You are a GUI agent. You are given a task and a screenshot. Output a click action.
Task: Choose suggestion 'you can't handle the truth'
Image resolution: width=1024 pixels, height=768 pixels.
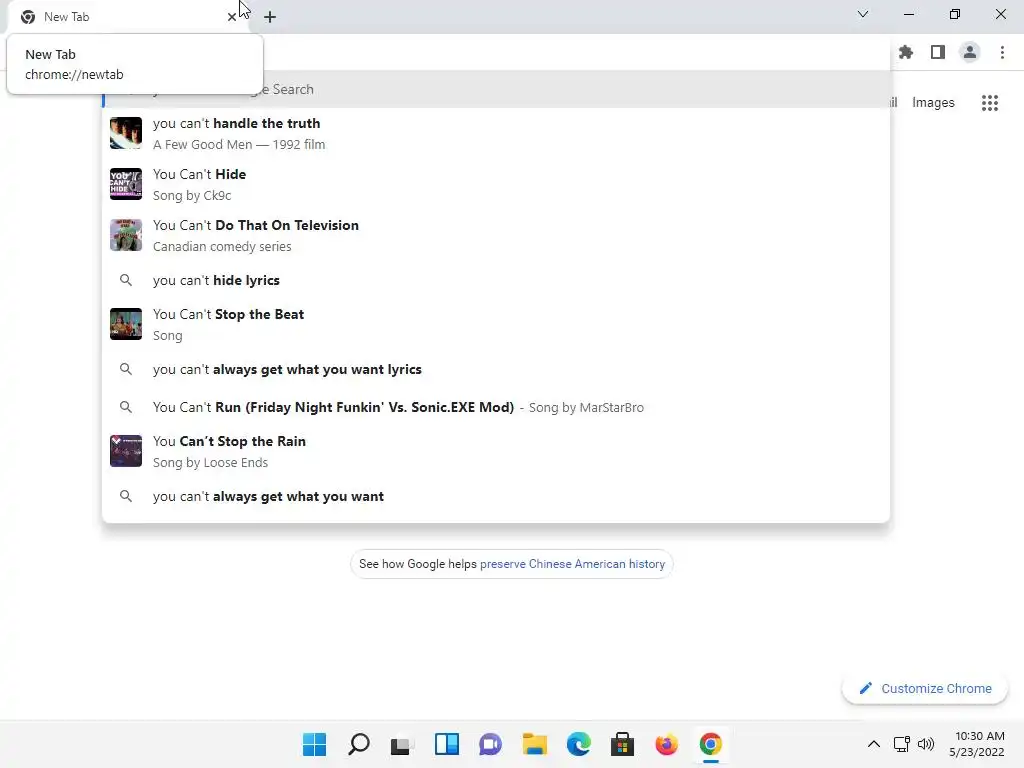496,133
